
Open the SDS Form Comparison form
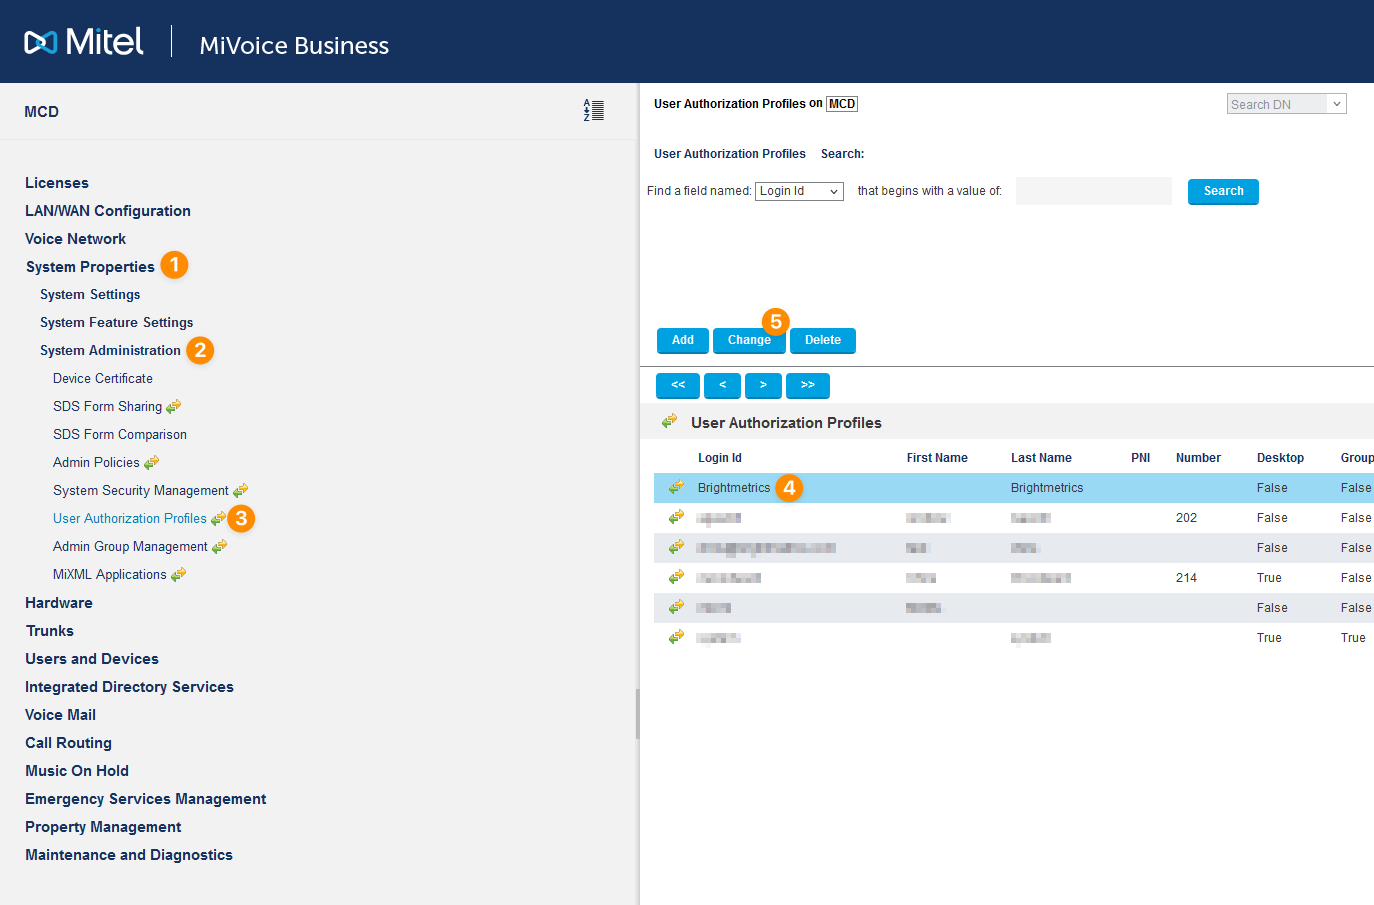point(120,435)
